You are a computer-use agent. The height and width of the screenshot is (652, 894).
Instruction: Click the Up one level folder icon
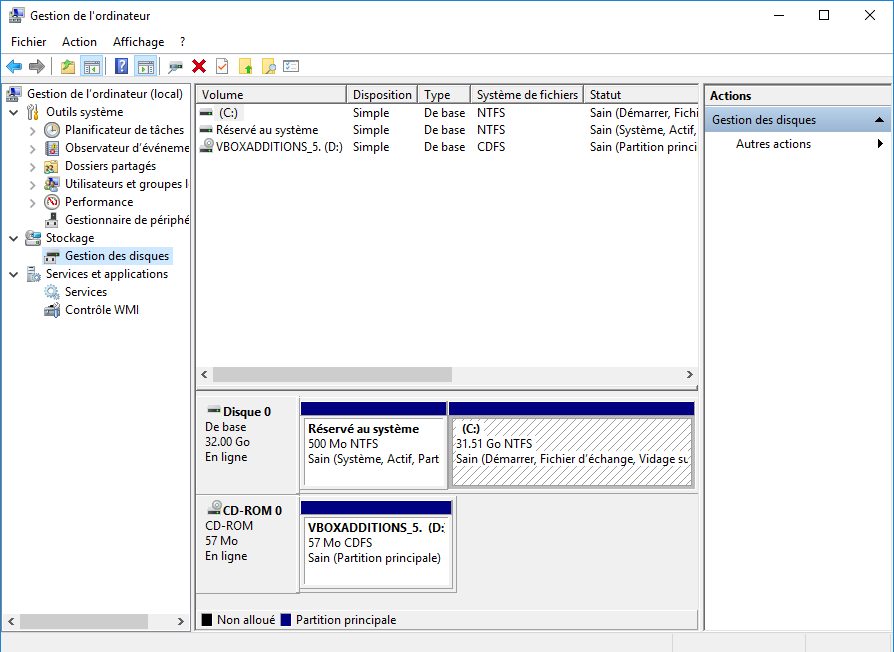(68, 67)
